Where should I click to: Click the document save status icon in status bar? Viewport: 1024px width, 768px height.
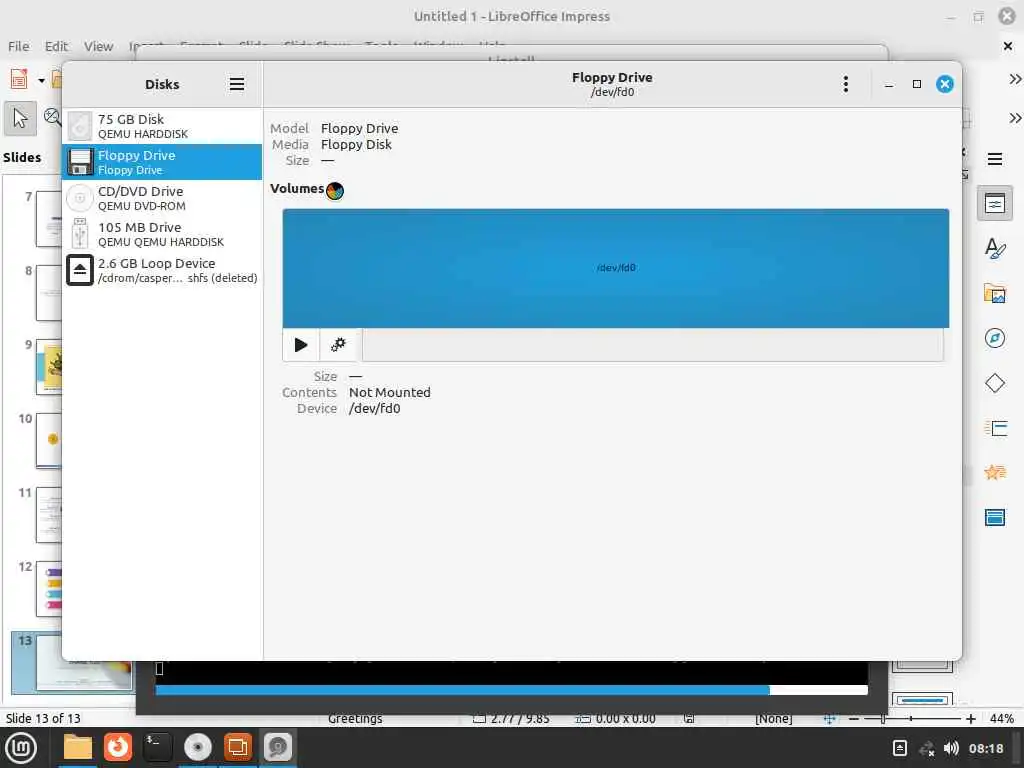tap(688, 718)
